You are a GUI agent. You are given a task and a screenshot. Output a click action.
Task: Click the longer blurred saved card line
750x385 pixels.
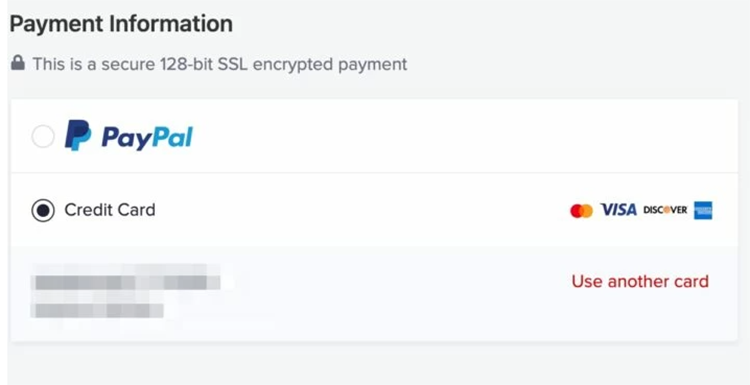click(x=127, y=283)
